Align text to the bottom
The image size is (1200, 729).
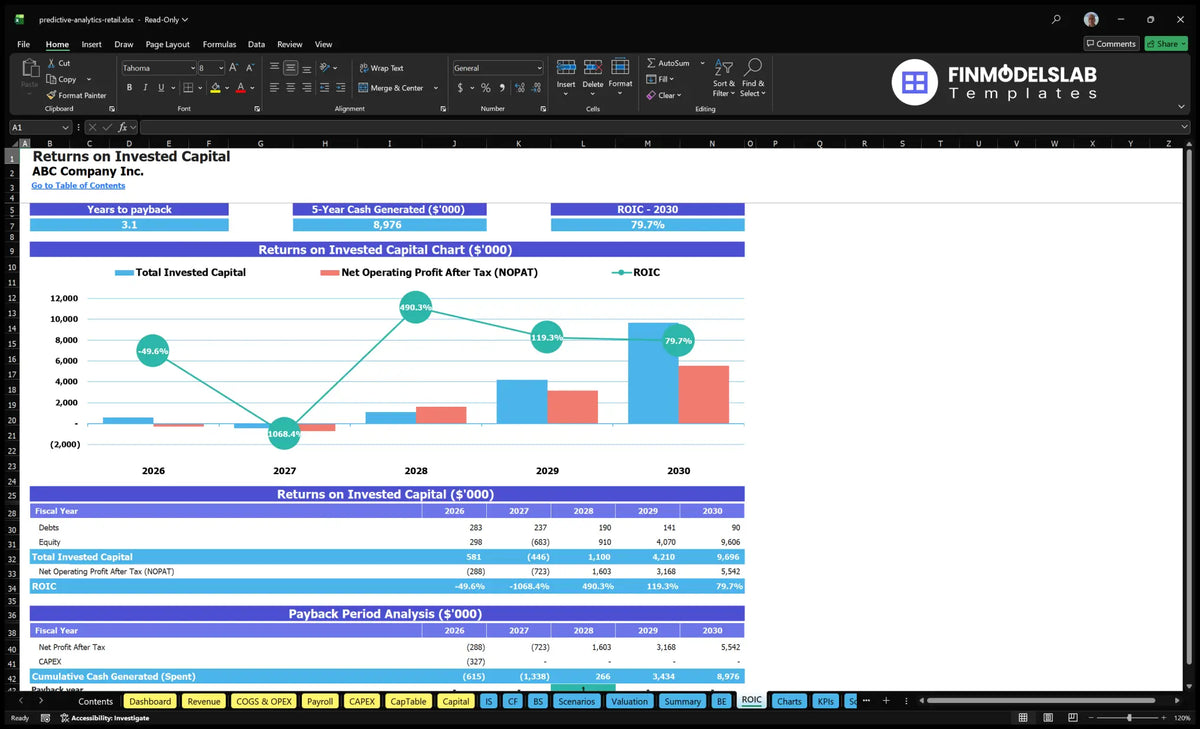pyautogui.click(x=307, y=68)
